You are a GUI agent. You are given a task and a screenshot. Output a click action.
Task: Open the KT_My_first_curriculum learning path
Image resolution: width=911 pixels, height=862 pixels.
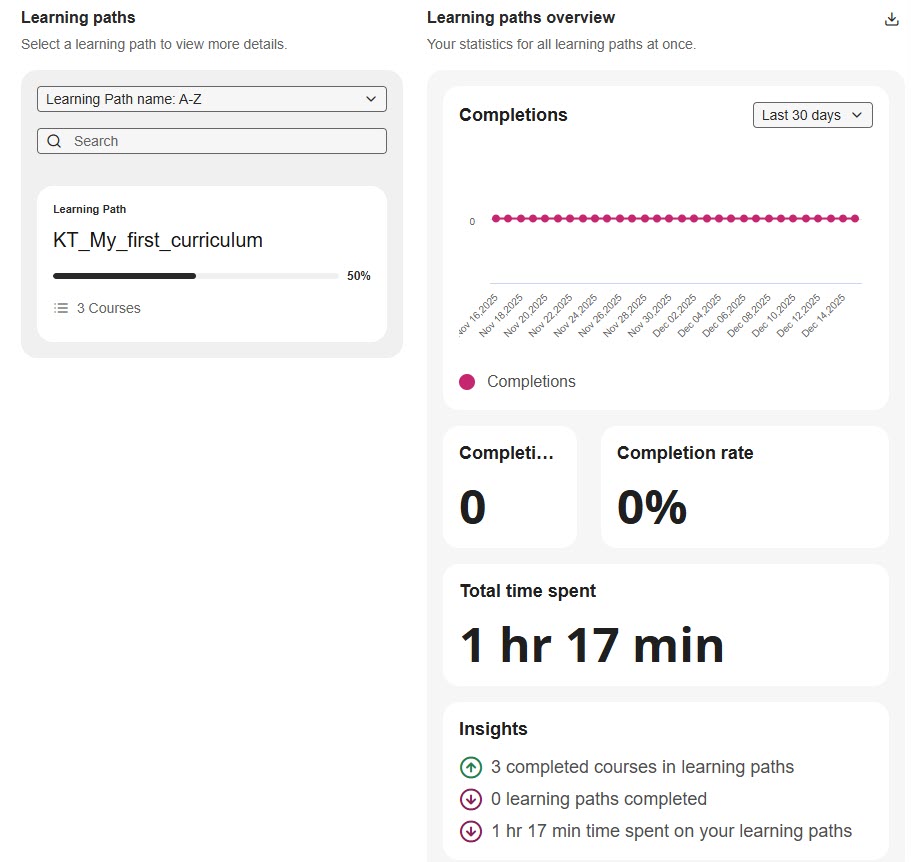point(158,240)
